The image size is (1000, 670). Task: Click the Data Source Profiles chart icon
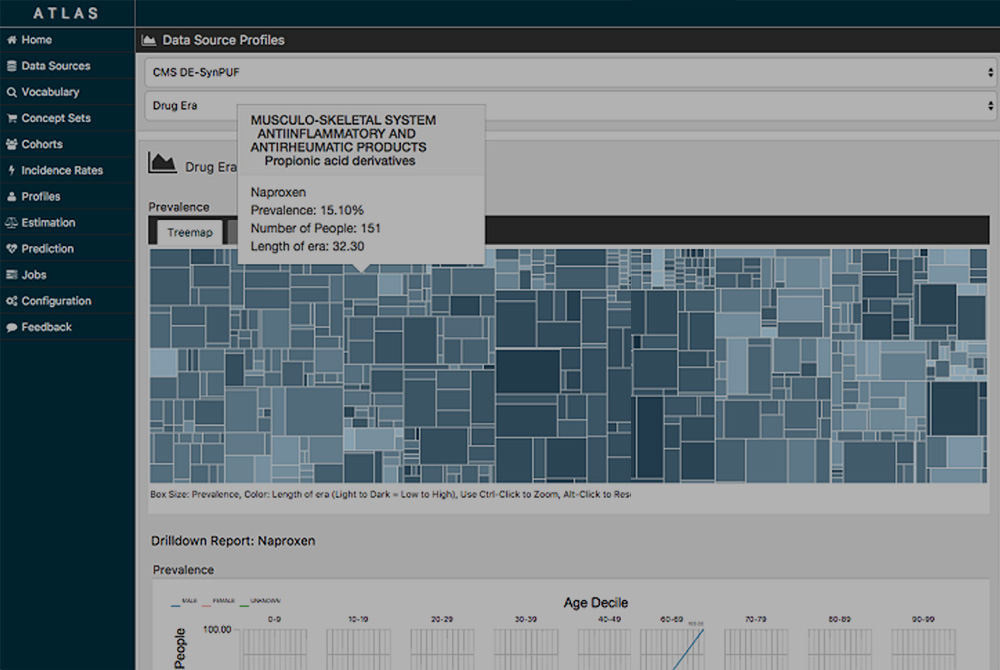149,40
